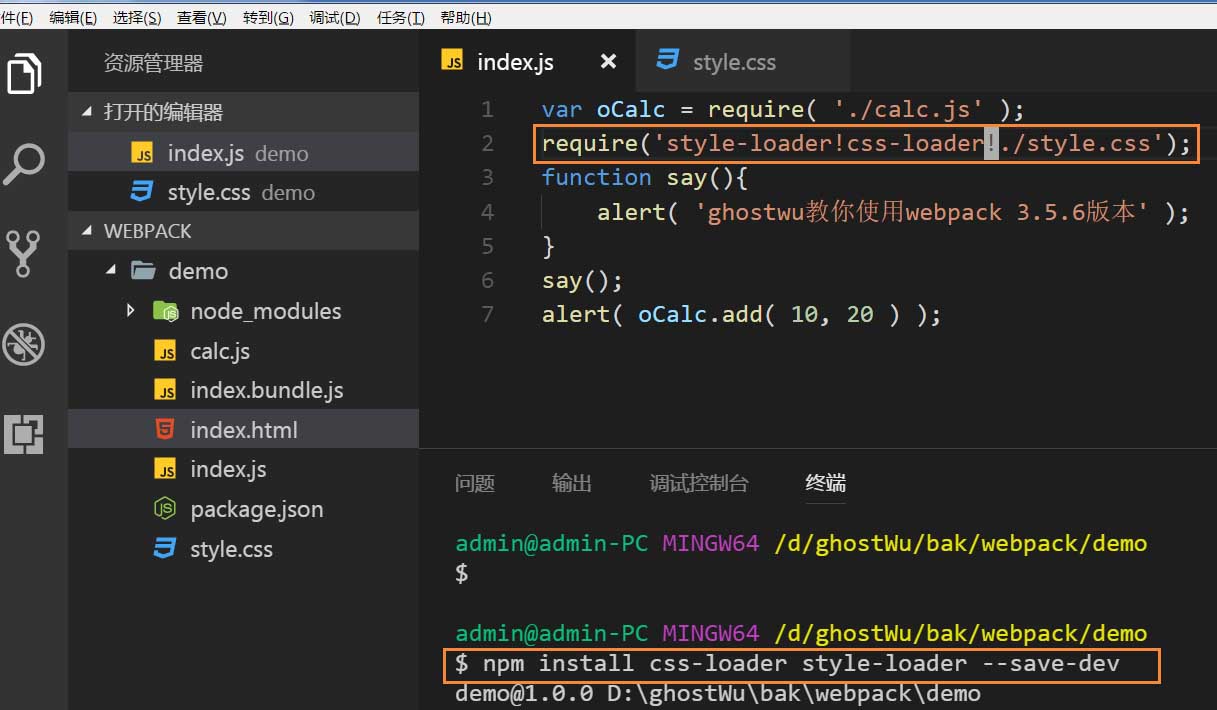
Task: Open the Debug view icon
Action: click(x=24, y=343)
